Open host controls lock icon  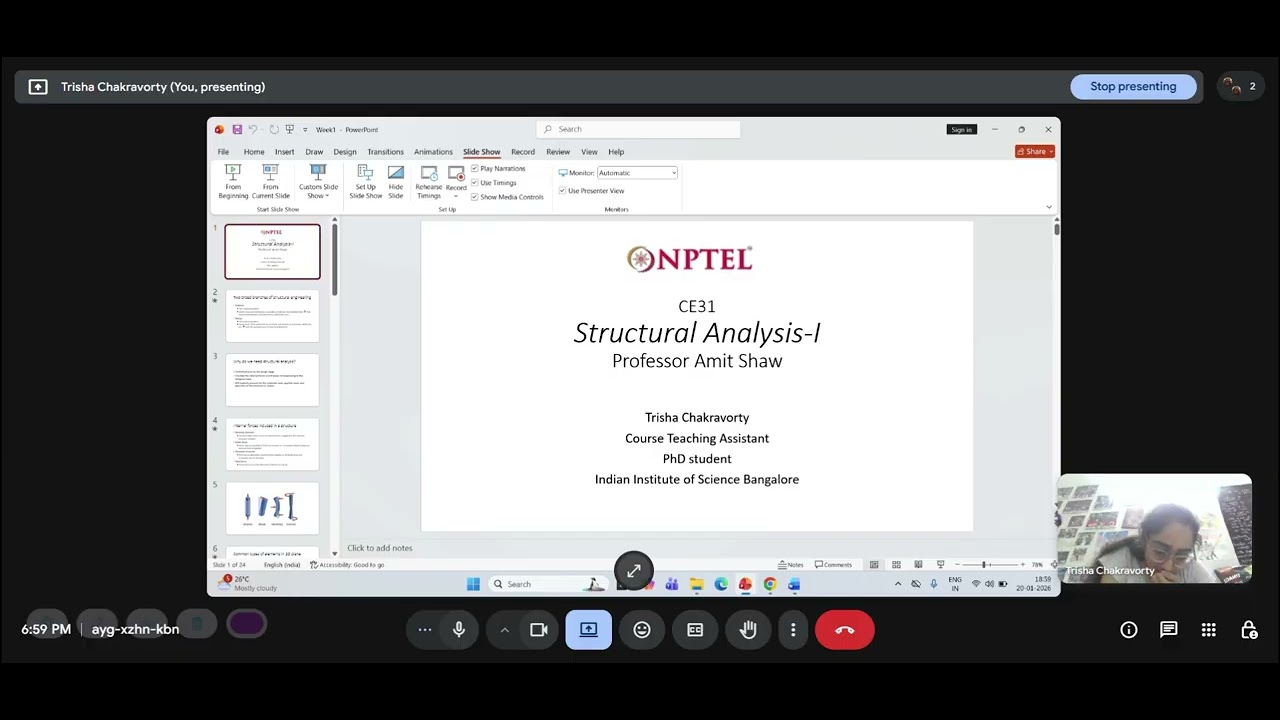click(x=1249, y=630)
